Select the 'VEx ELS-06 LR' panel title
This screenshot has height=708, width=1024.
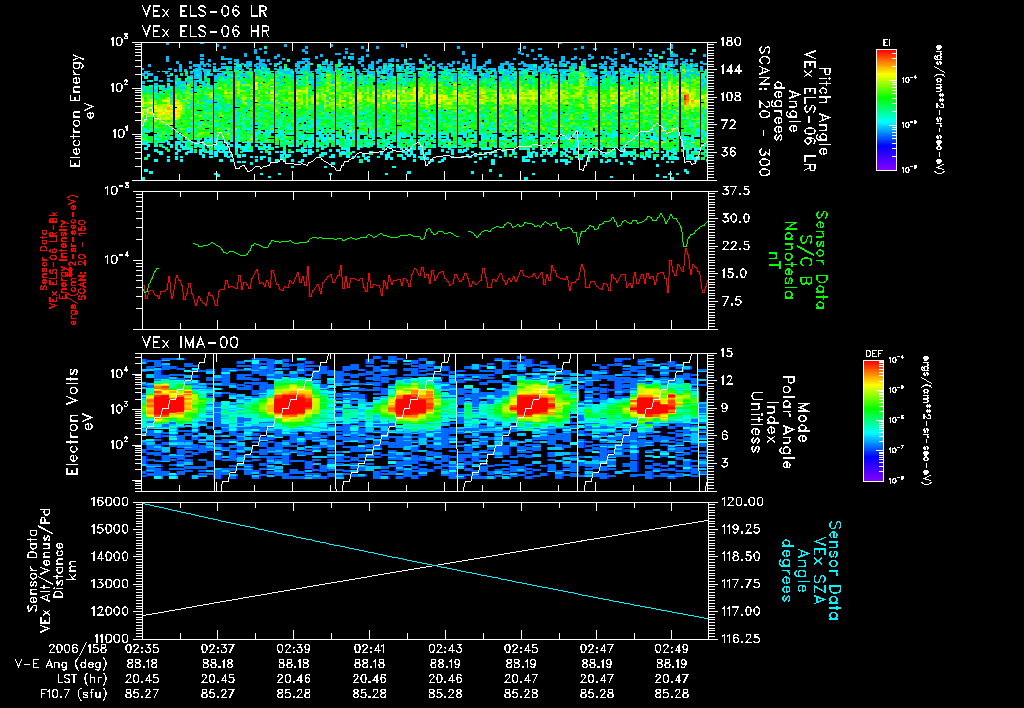click(x=204, y=12)
